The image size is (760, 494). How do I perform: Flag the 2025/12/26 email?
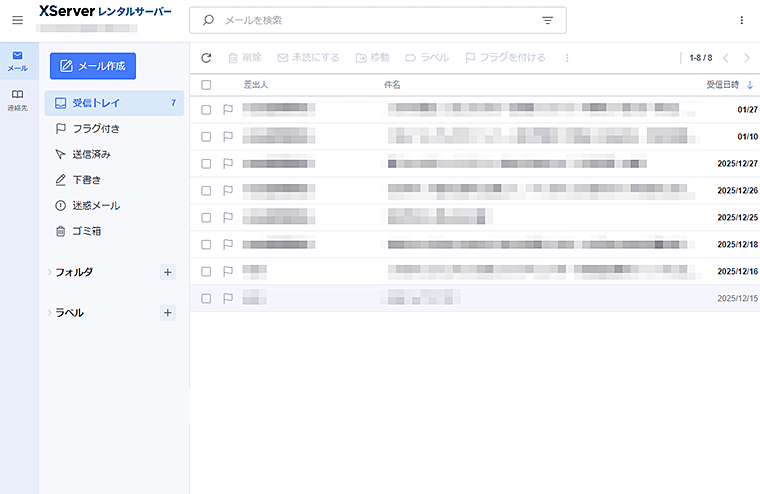(x=228, y=191)
